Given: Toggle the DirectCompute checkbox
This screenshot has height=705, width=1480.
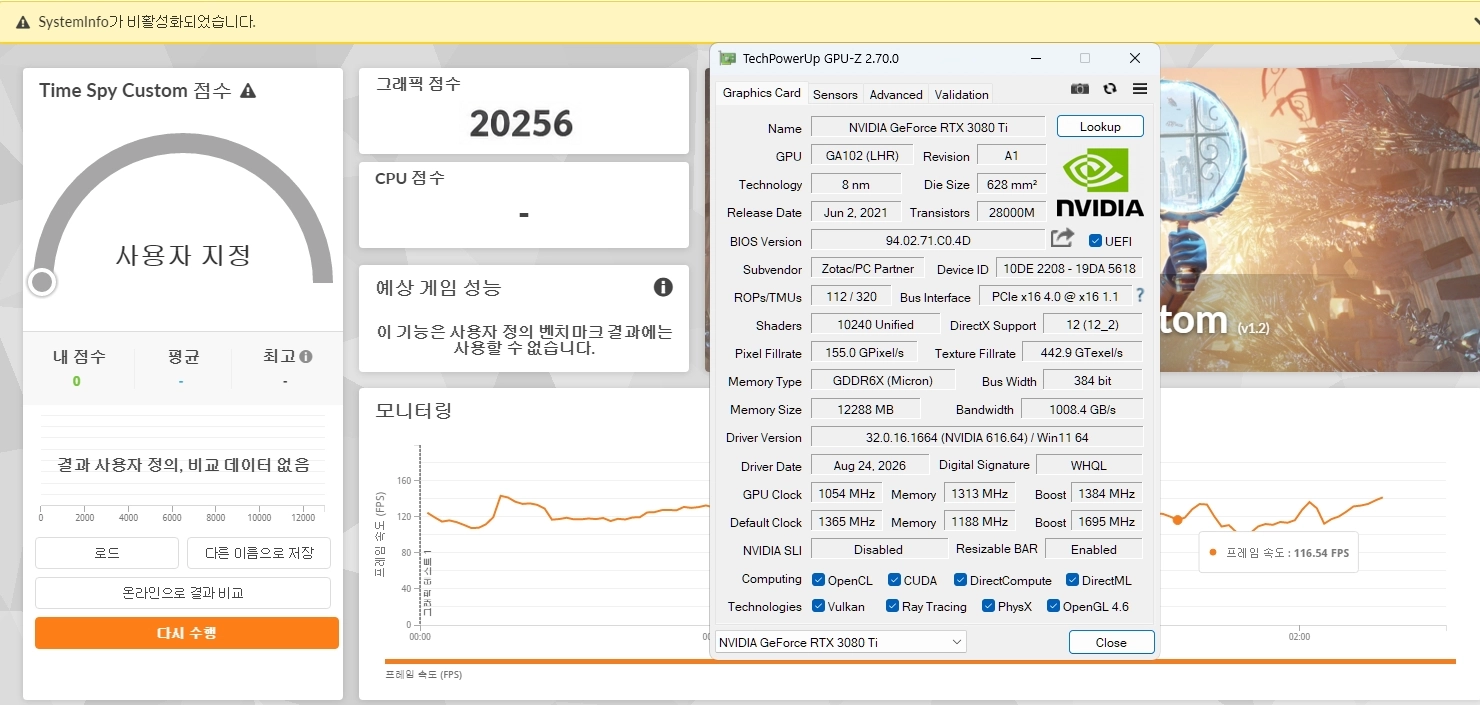Looking at the screenshot, I should [960, 580].
